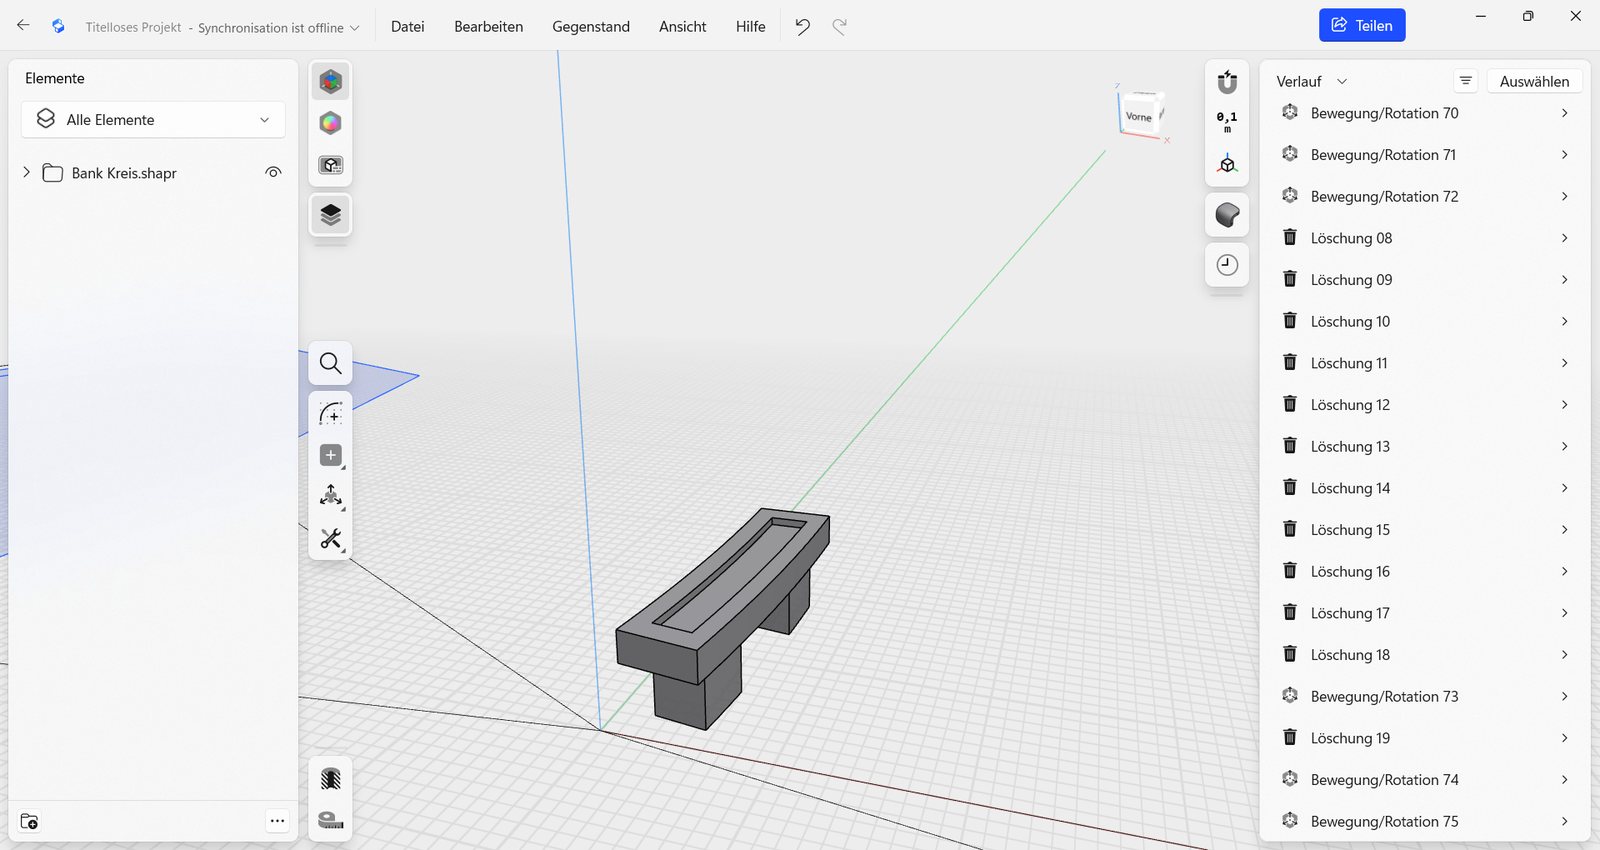Viewport: 1600px width, 850px height.
Task: Select the Bewegung/Rotation 74 history step
Action: pos(1425,780)
